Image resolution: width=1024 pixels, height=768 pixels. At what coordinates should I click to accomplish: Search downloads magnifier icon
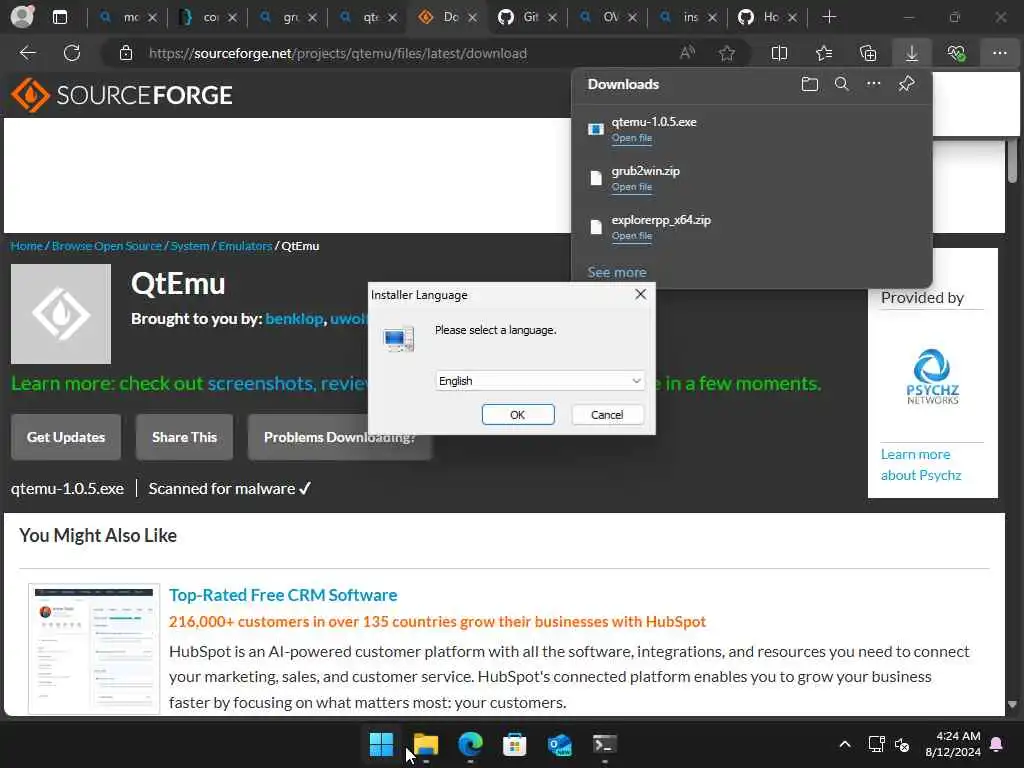[x=842, y=84]
